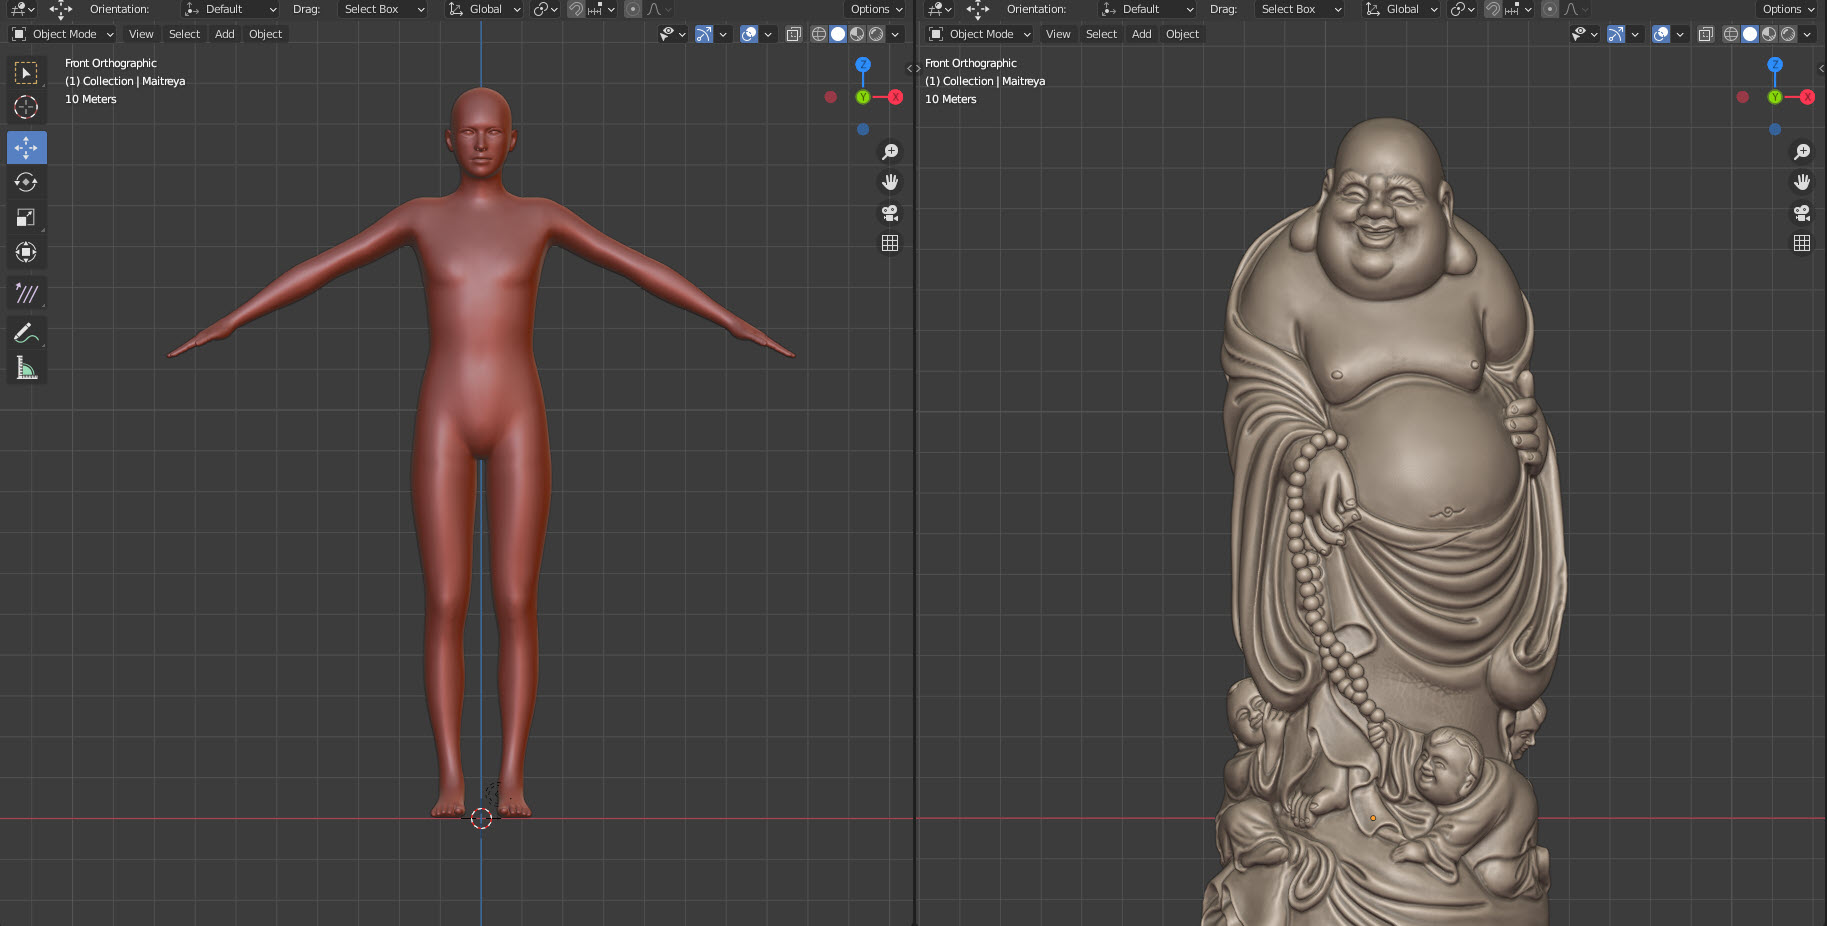Click perspective/orthographic grid icon in right viewport
This screenshot has height=926, width=1827.
[x=1802, y=243]
